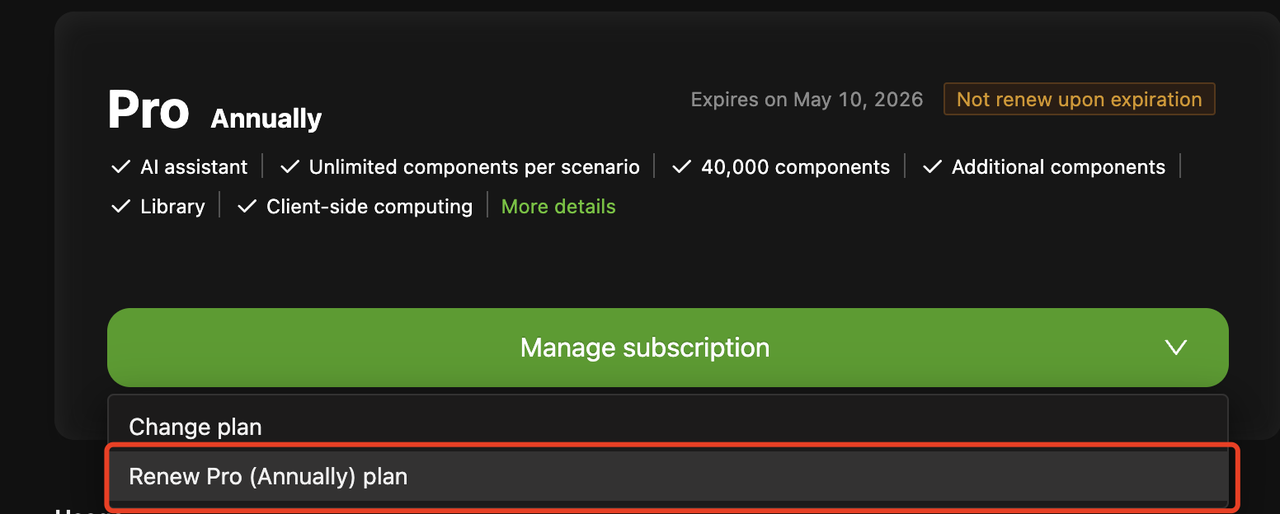Click the Not renew upon expiration badge
This screenshot has width=1280, height=514.
(1079, 99)
